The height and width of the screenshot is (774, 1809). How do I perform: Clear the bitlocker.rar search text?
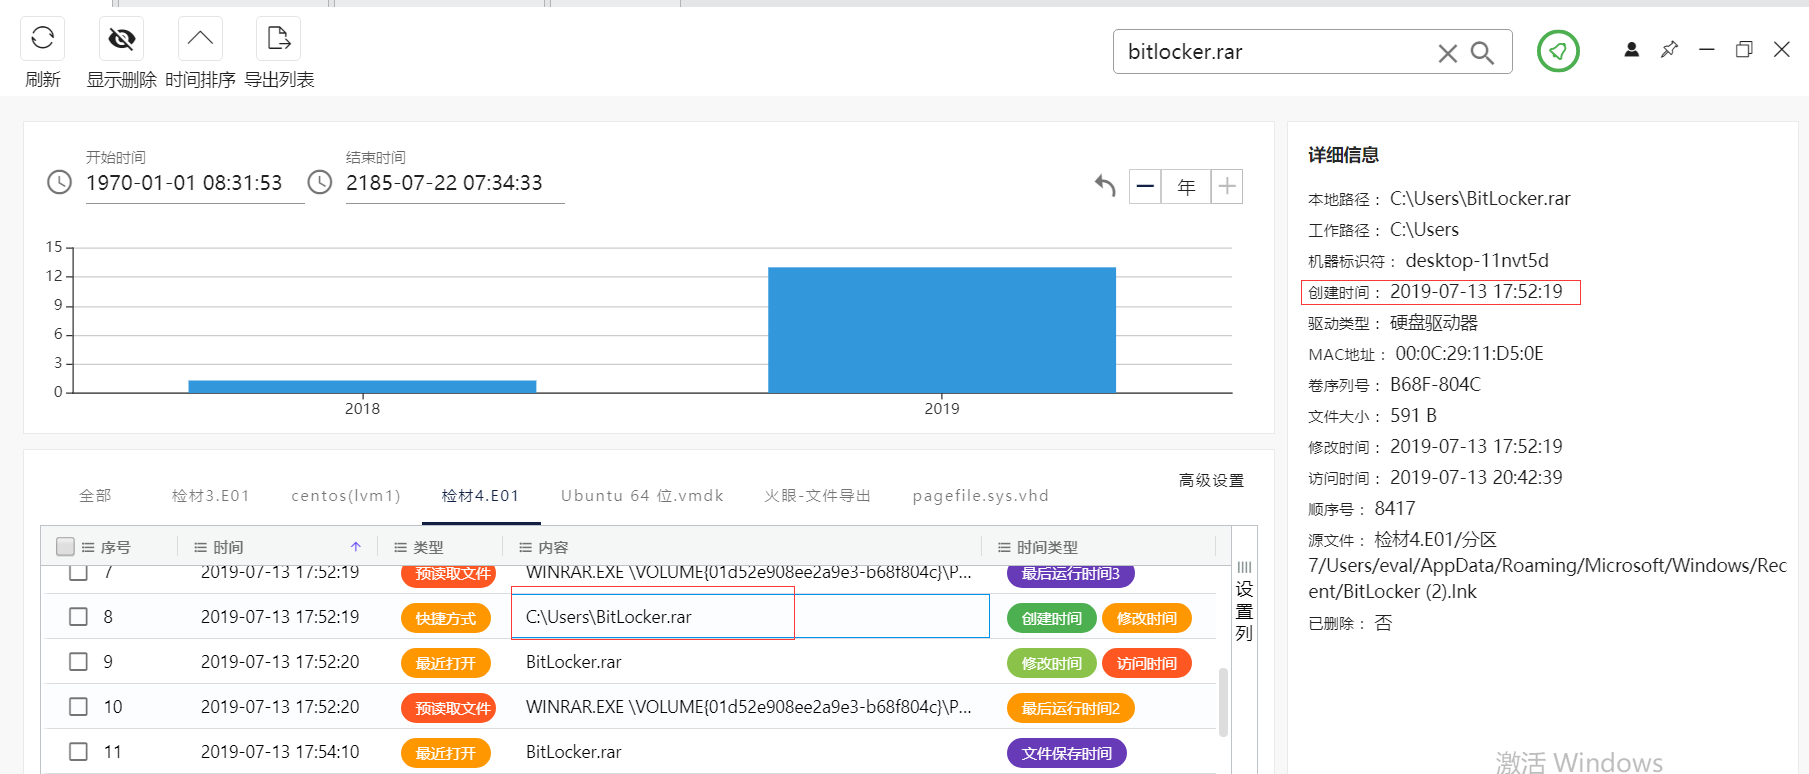(x=1447, y=53)
